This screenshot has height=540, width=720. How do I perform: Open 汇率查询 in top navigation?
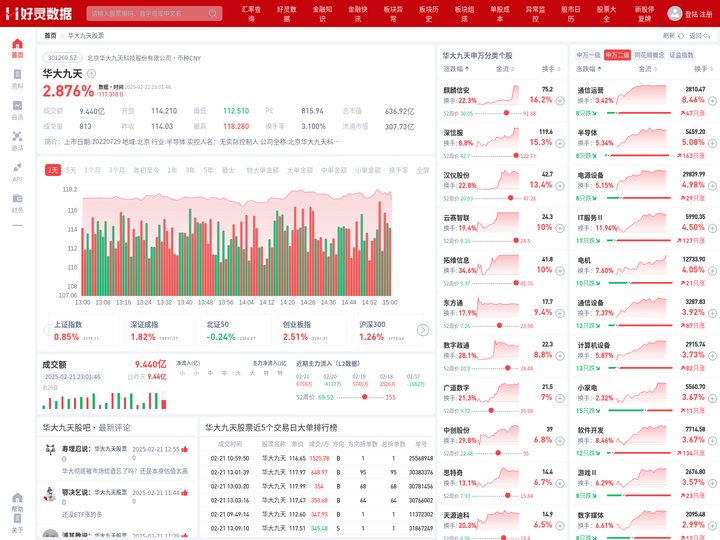(x=251, y=14)
